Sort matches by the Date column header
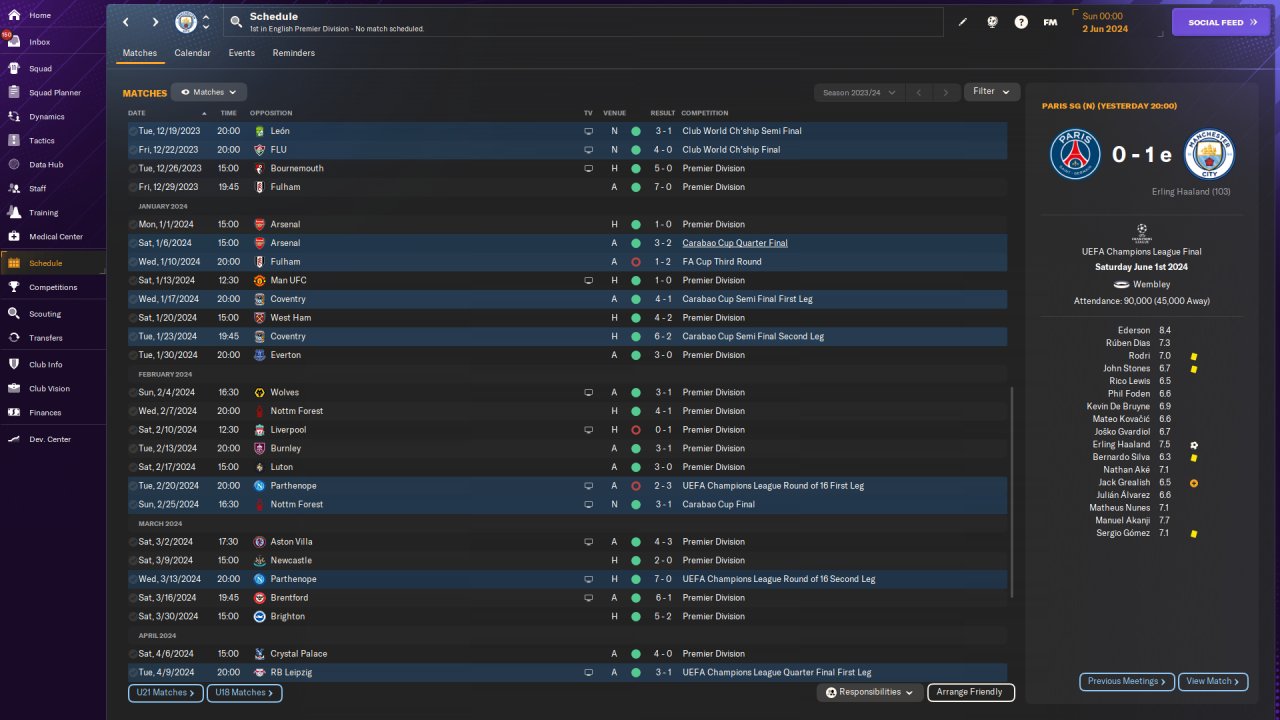The height and width of the screenshot is (720, 1280). tap(137, 113)
